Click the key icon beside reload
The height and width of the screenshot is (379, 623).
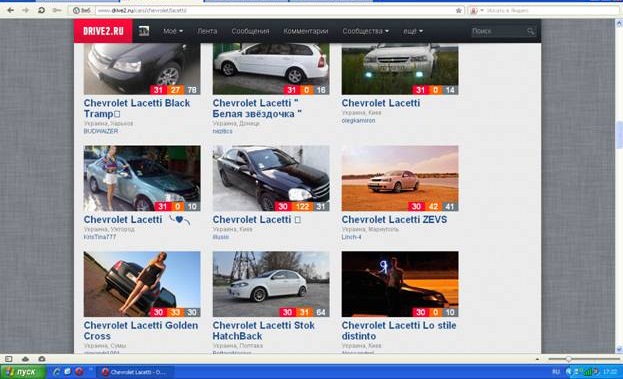coord(57,10)
